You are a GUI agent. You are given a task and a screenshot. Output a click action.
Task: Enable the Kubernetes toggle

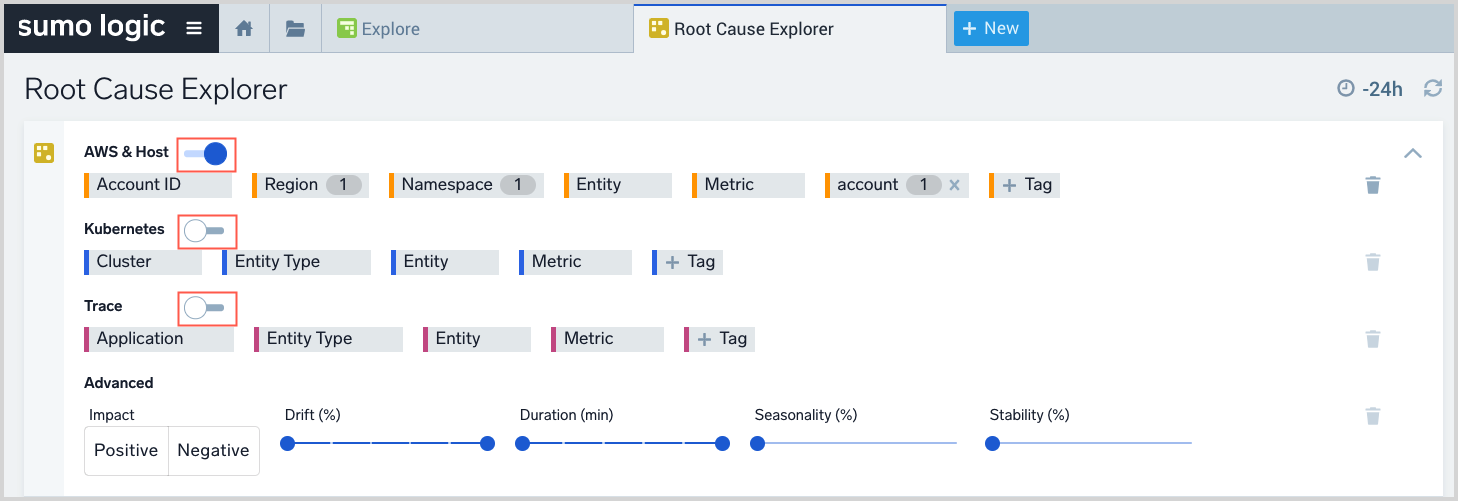[207, 231]
